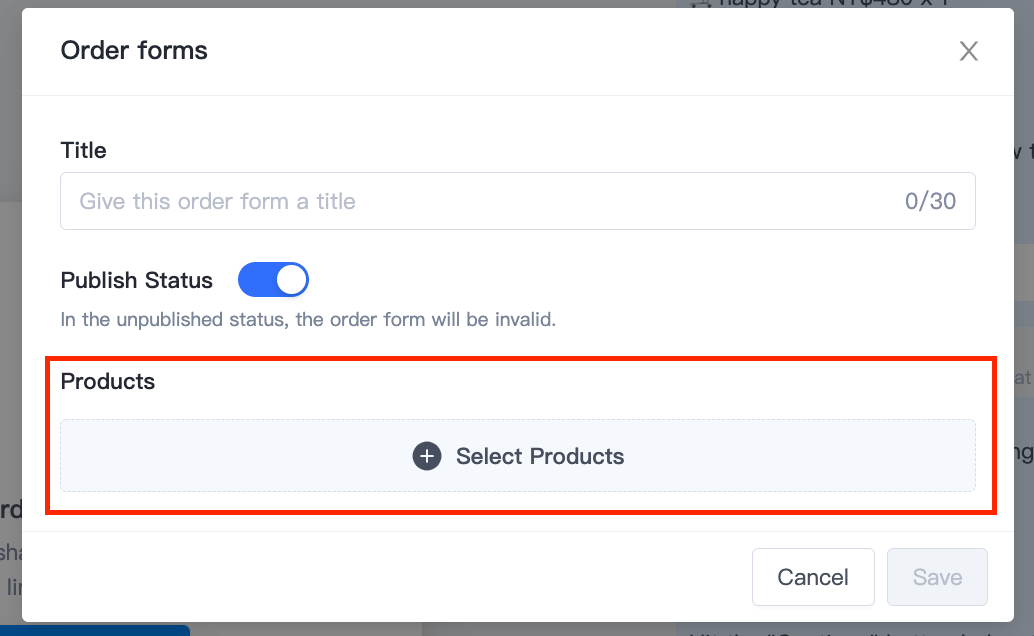Click the unpublished status hint text
1034x636 pixels.
[308, 319]
